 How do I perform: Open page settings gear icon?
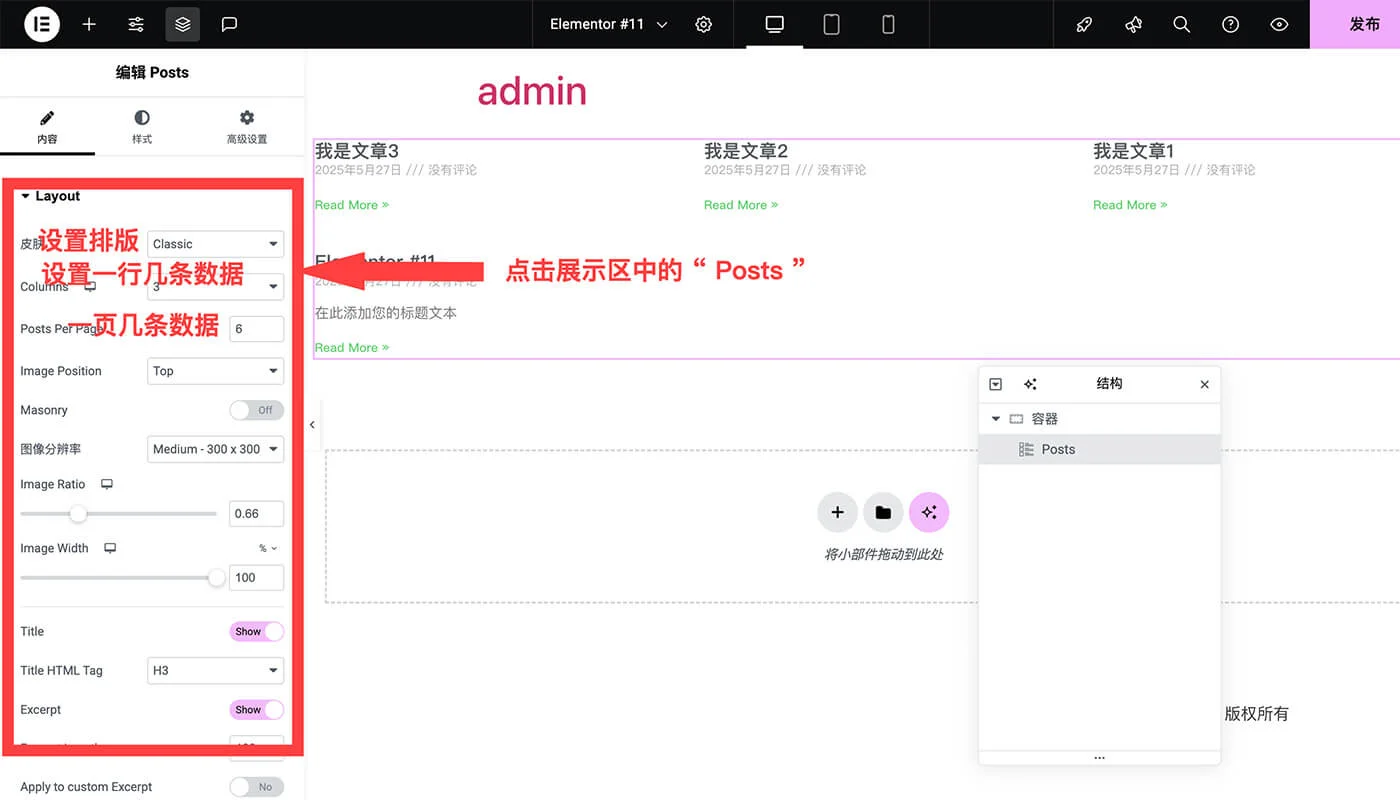pyautogui.click(x=704, y=24)
